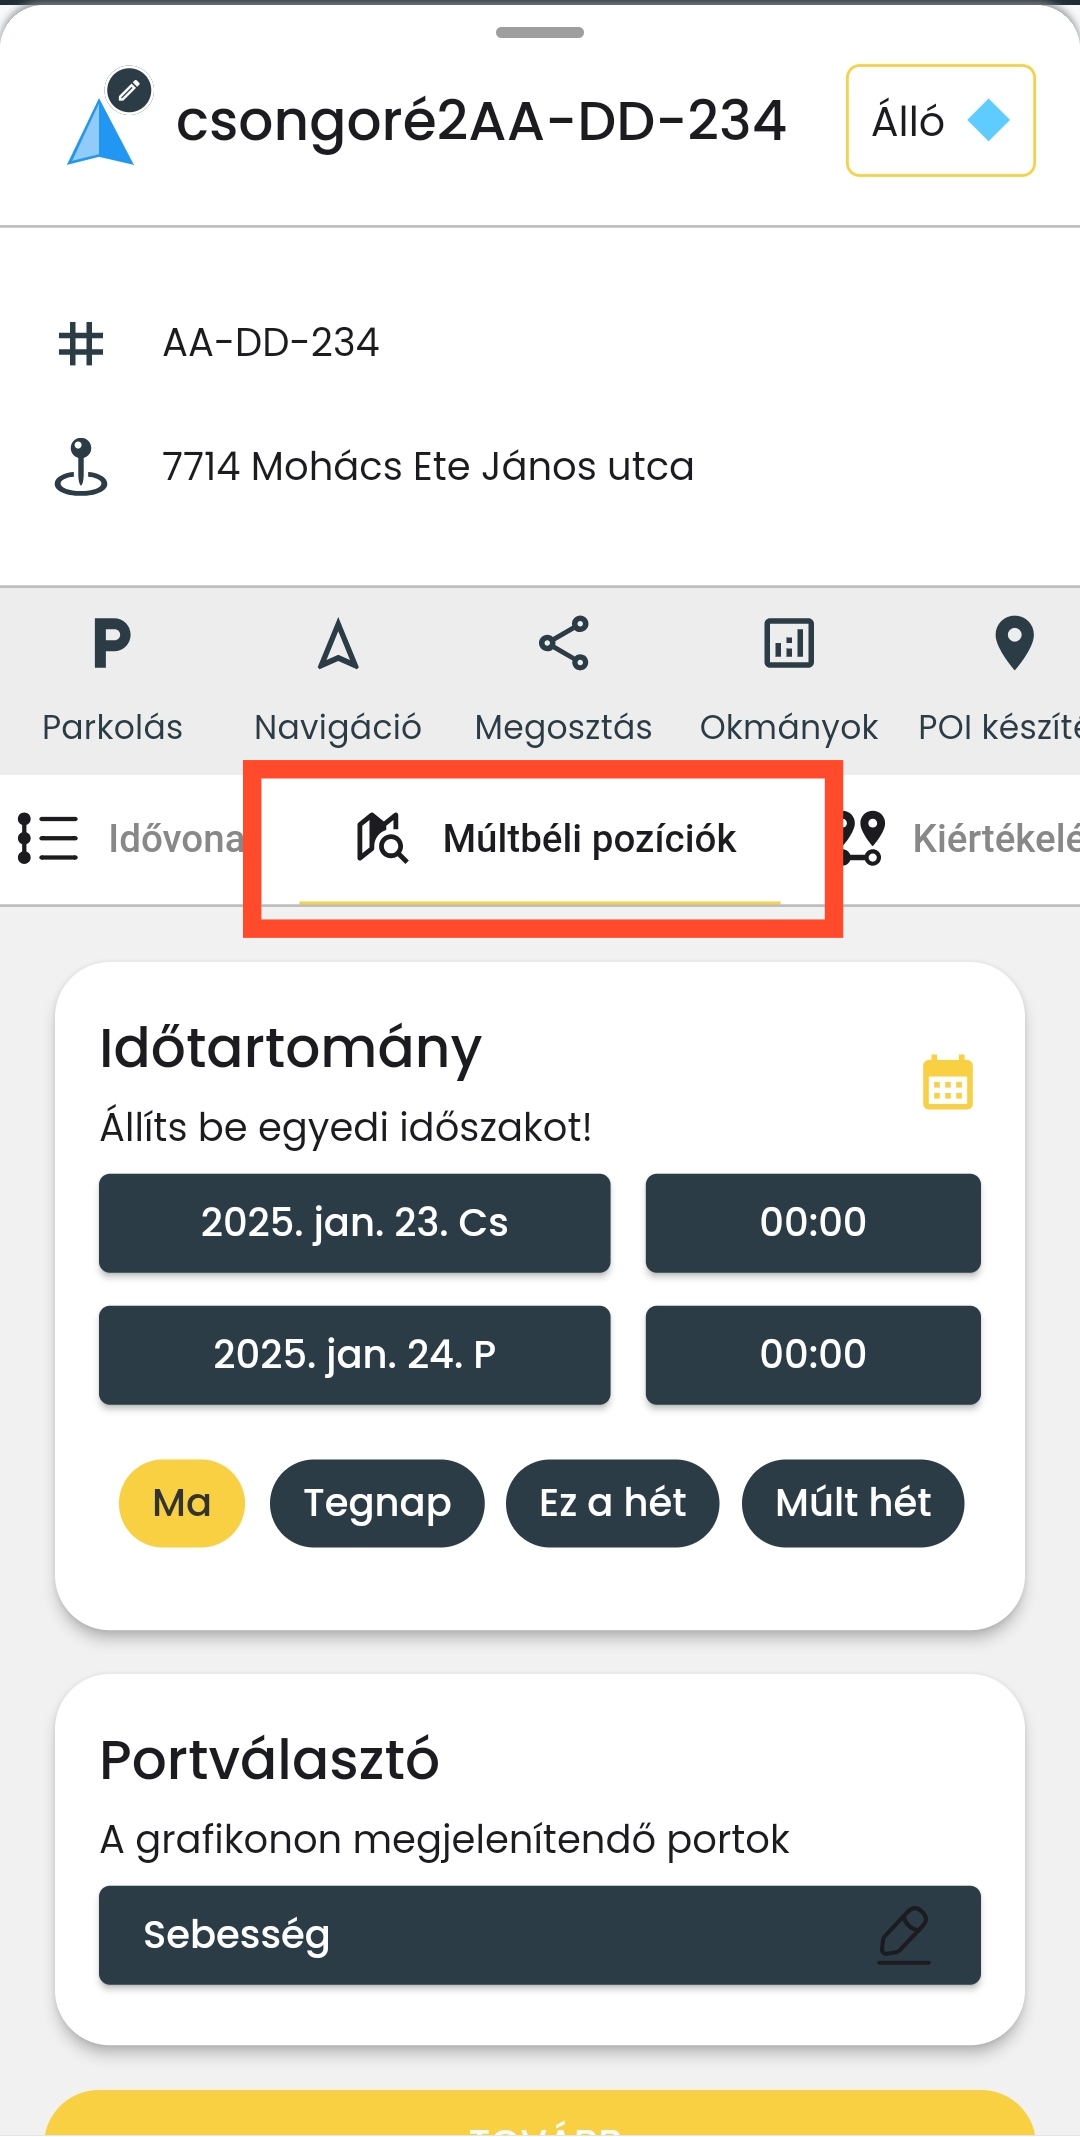Open the Sebesség port selector

point(540,1935)
